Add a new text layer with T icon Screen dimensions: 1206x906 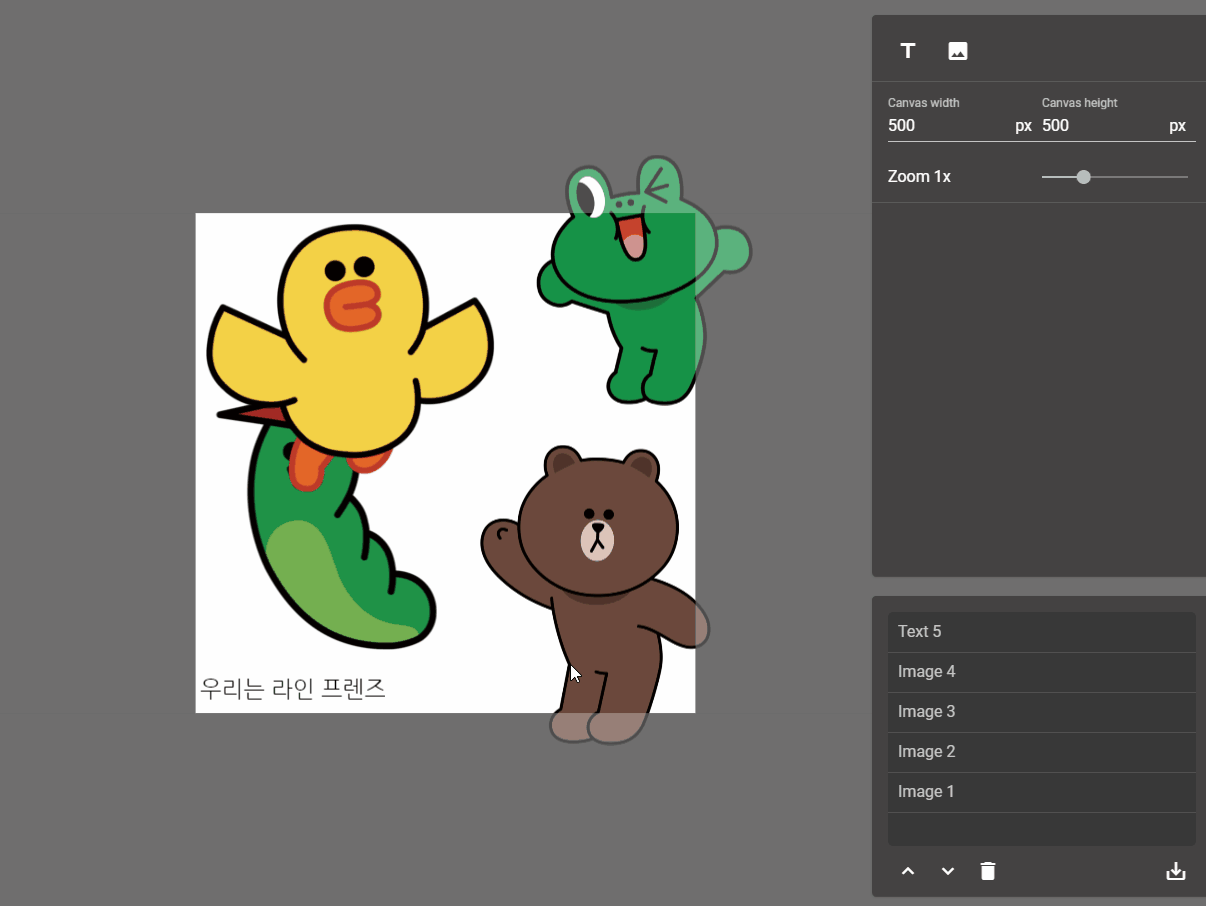coord(908,51)
